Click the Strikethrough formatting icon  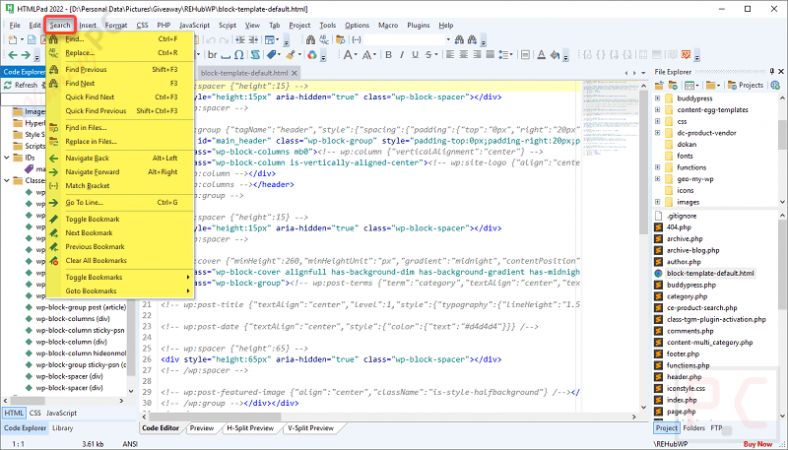click(x=428, y=55)
